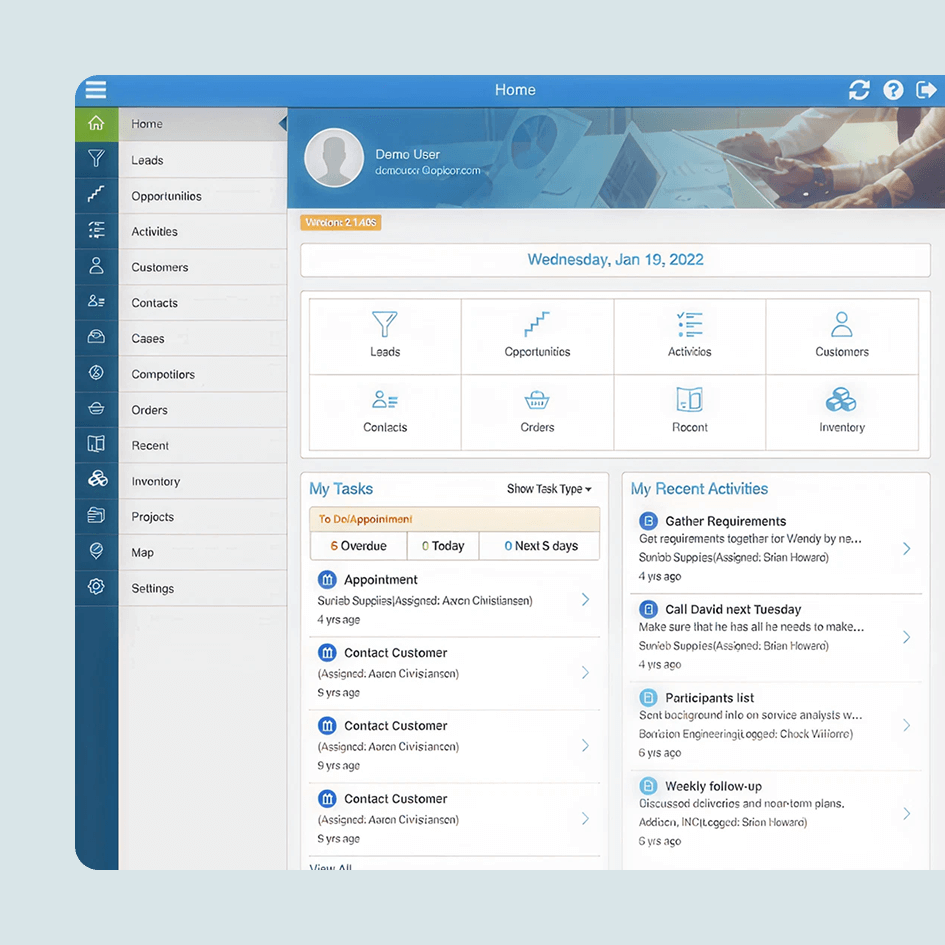This screenshot has width=945, height=945.
Task: Open the Inventory boxes tile
Action: pyautogui.click(x=841, y=411)
